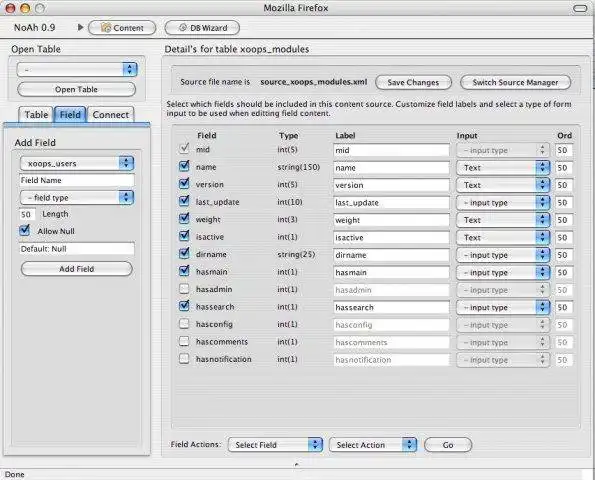Viewport: 595px width, 480px height.
Task: Open input type dropdown for hassearch row
Action: [502, 307]
